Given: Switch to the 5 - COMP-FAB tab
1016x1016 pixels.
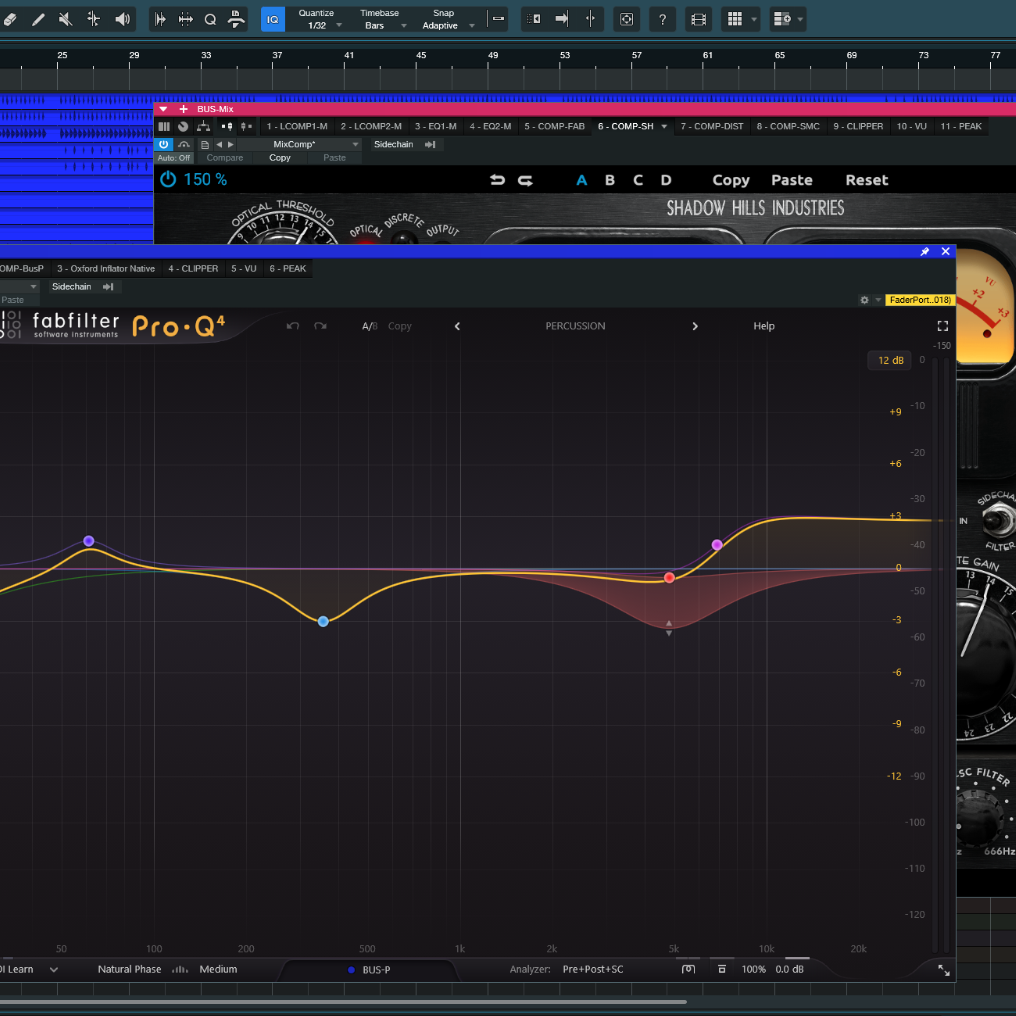Looking at the screenshot, I should (555, 126).
